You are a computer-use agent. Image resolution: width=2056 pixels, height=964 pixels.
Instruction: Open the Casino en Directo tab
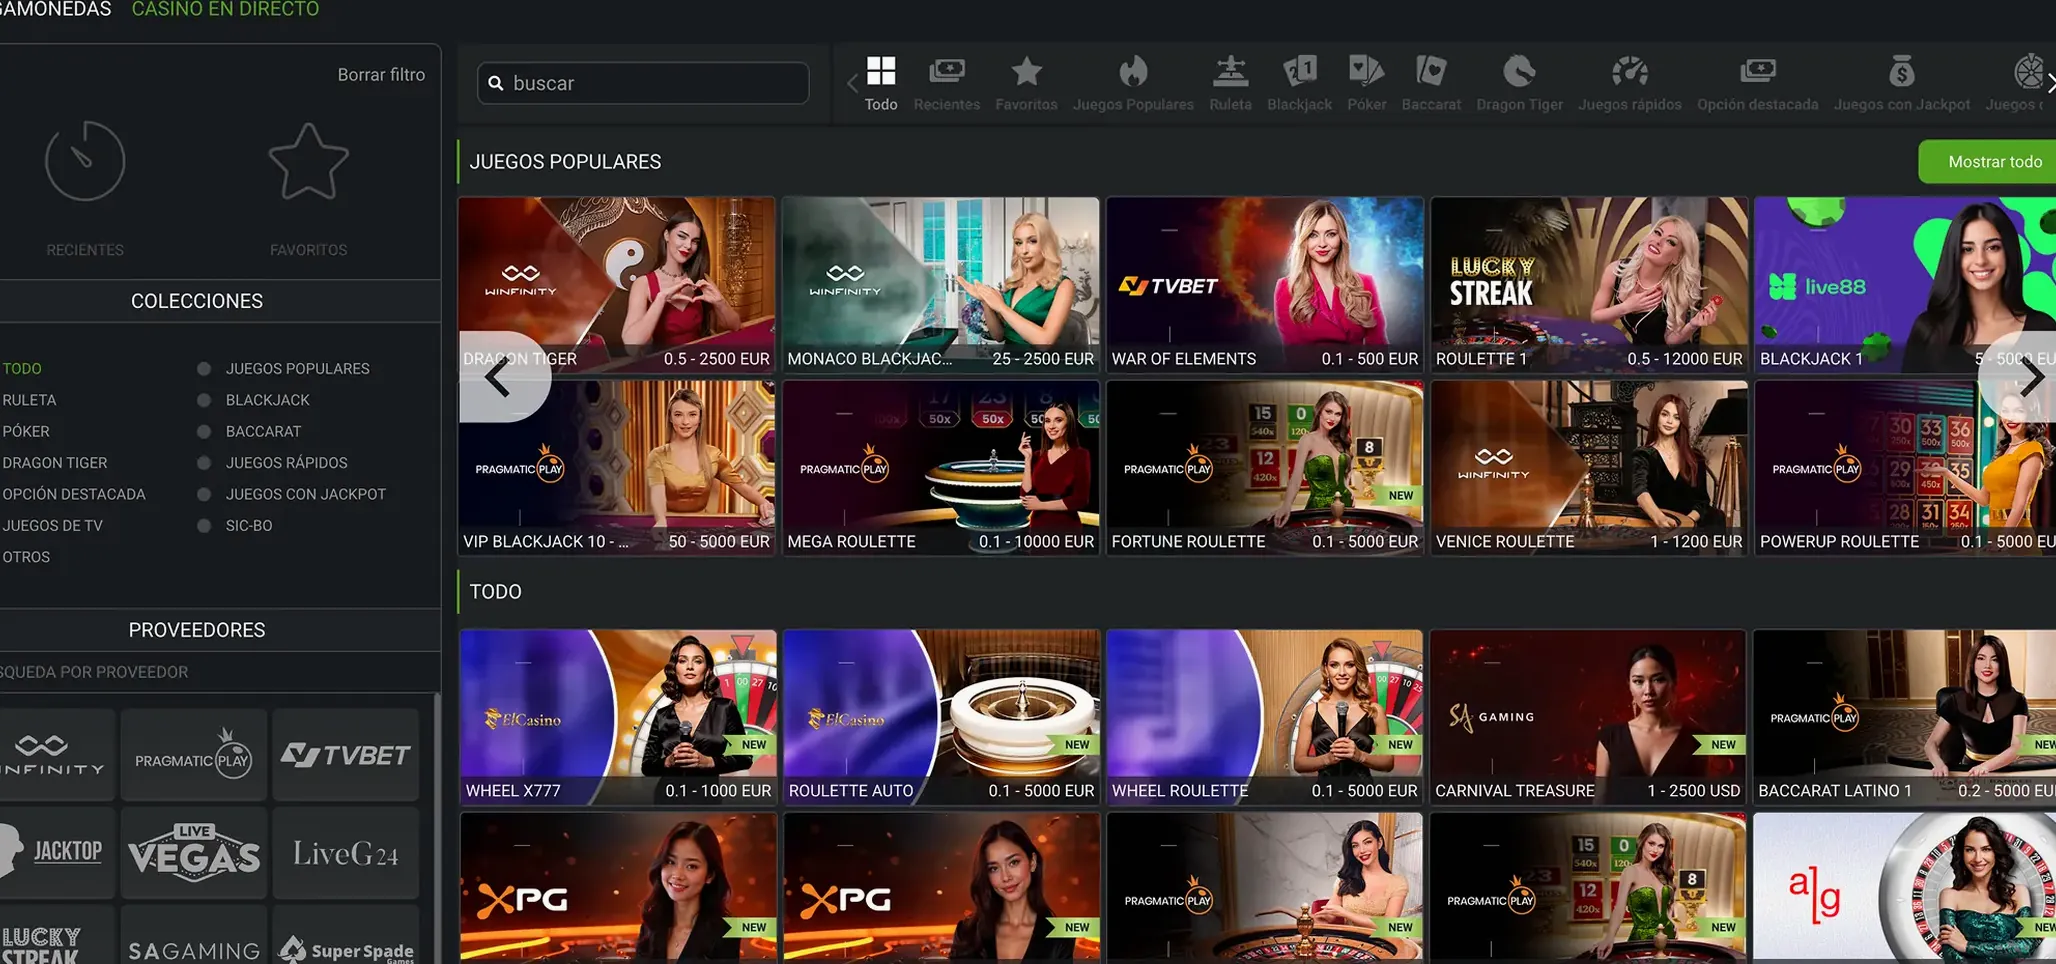click(225, 9)
